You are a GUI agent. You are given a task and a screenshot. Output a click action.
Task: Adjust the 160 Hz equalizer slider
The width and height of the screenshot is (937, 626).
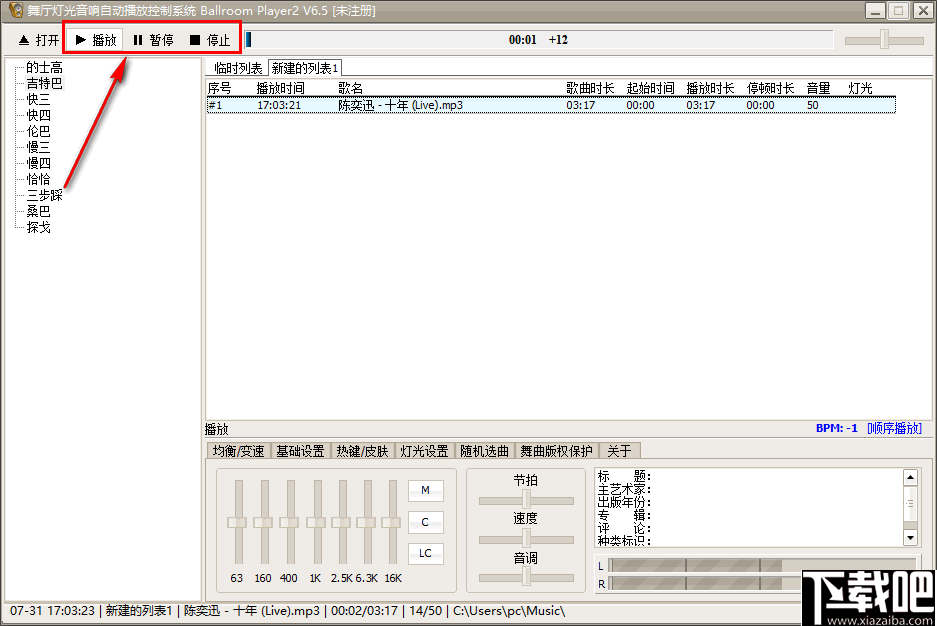click(264, 522)
